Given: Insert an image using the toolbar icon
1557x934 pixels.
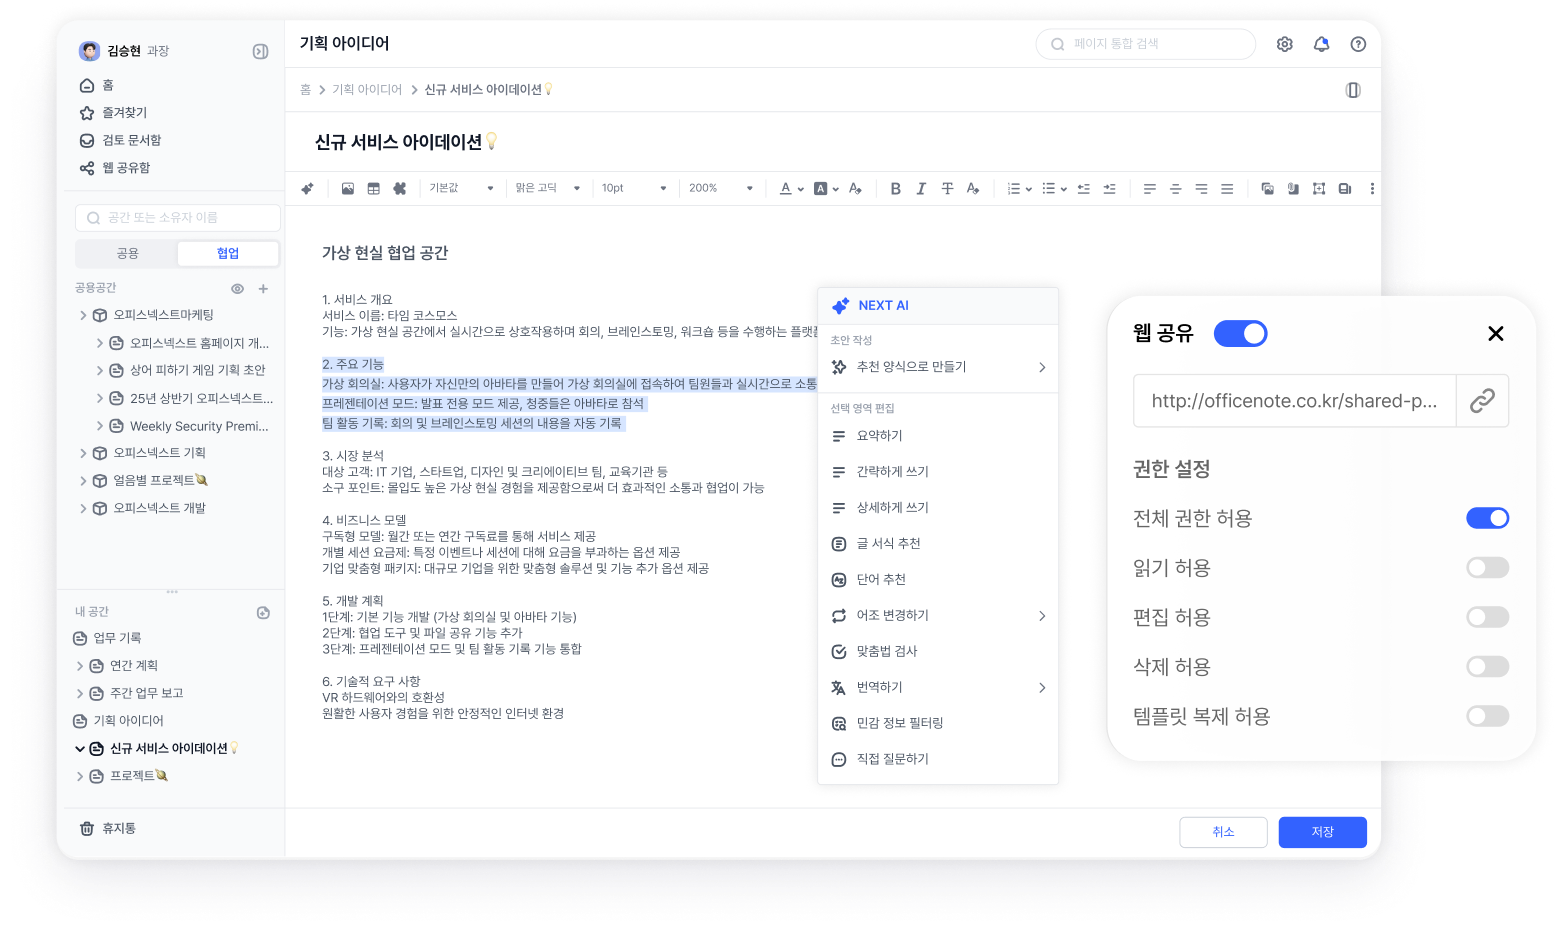Looking at the screenshot, I should [x=348, y=188].
